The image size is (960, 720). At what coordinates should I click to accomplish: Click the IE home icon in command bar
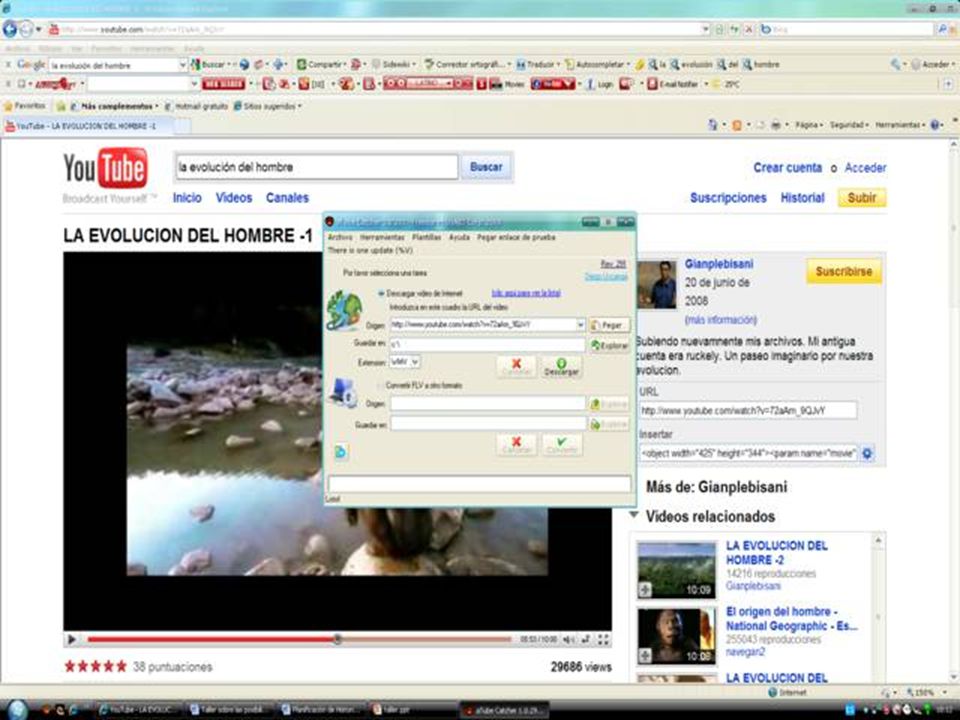point(713,125)
